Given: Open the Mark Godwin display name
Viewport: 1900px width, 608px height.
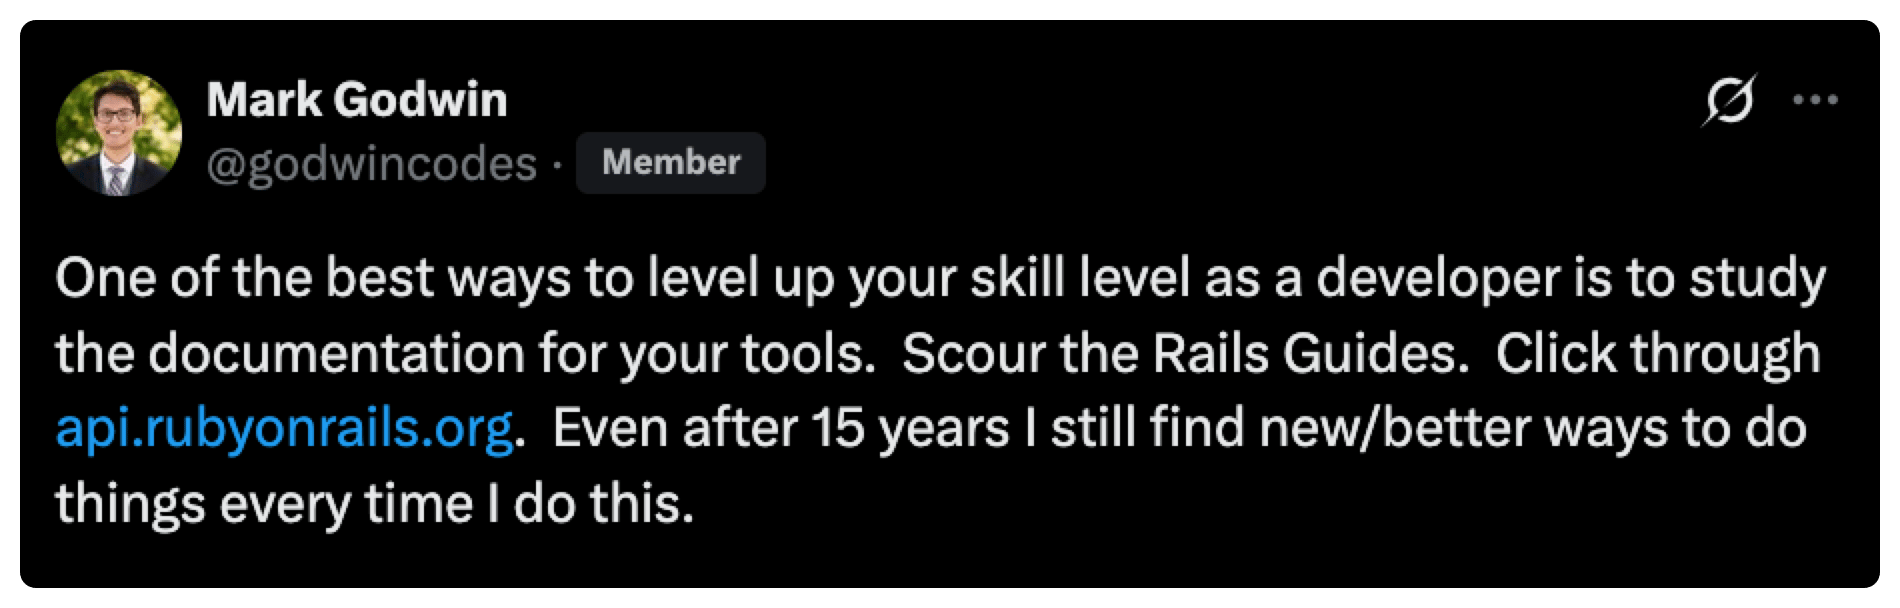Looking at the screenshot, I should [x=357, y=99].
